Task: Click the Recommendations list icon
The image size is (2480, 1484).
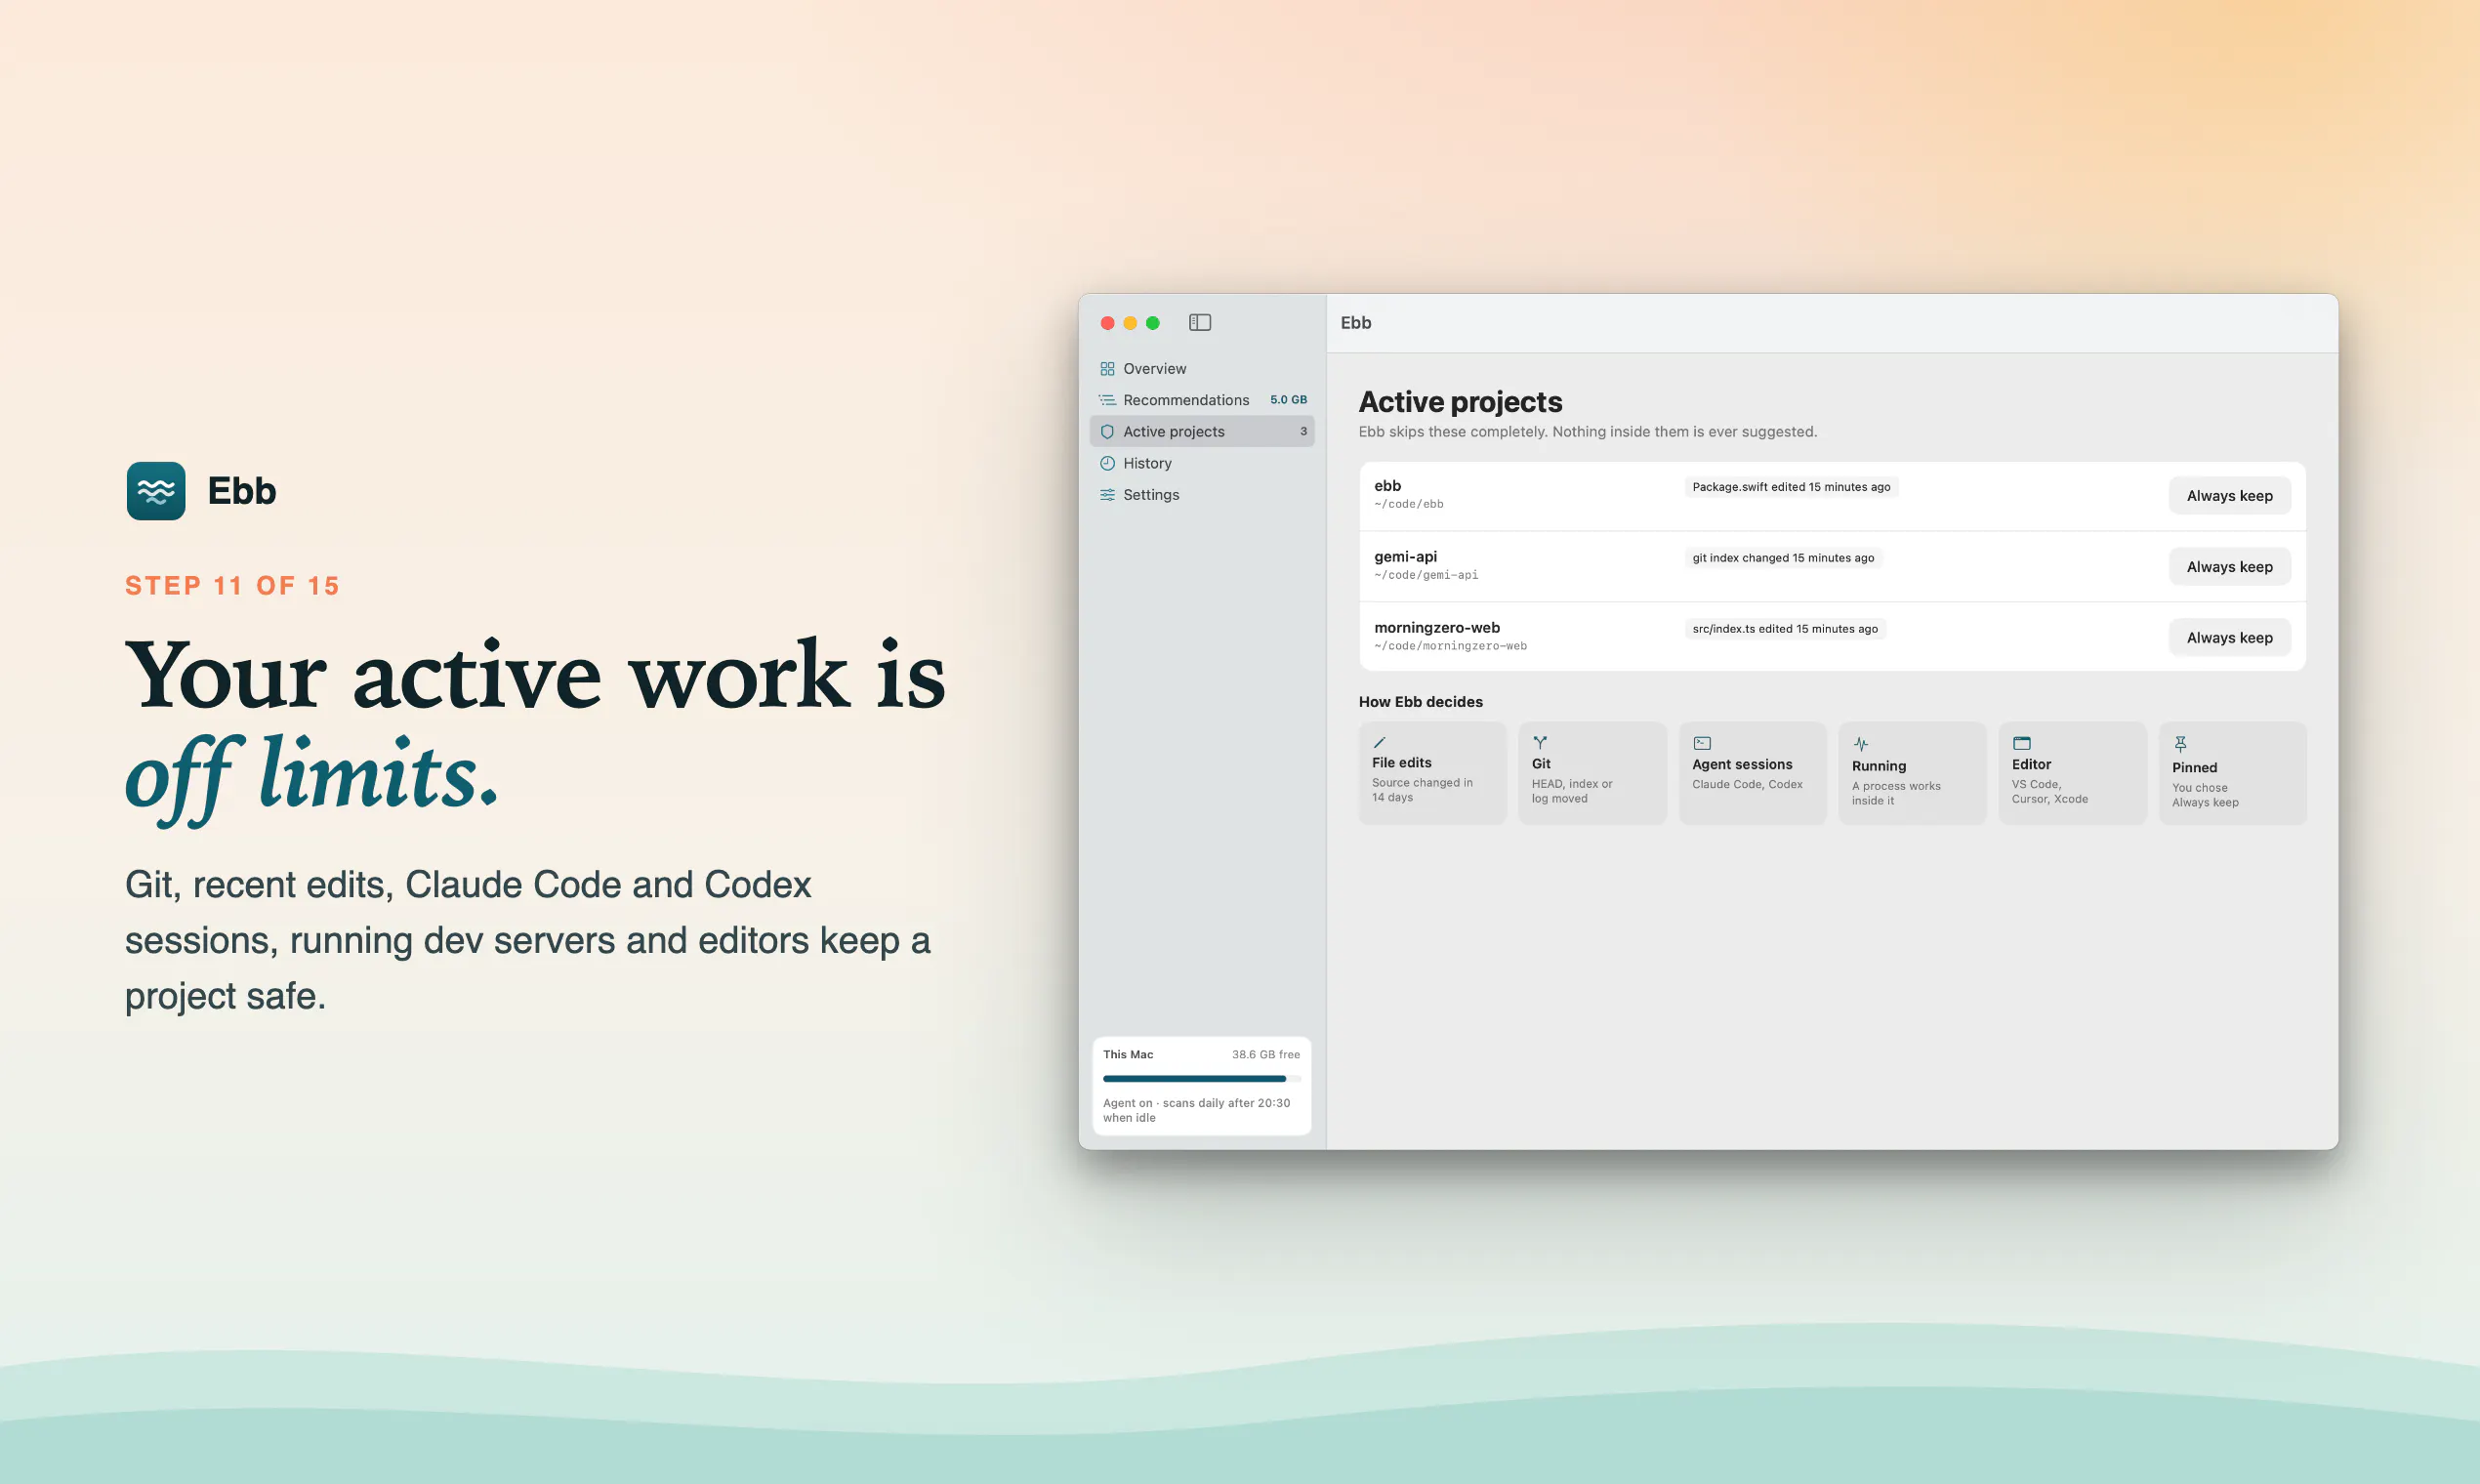Action: pos(1107,400)
